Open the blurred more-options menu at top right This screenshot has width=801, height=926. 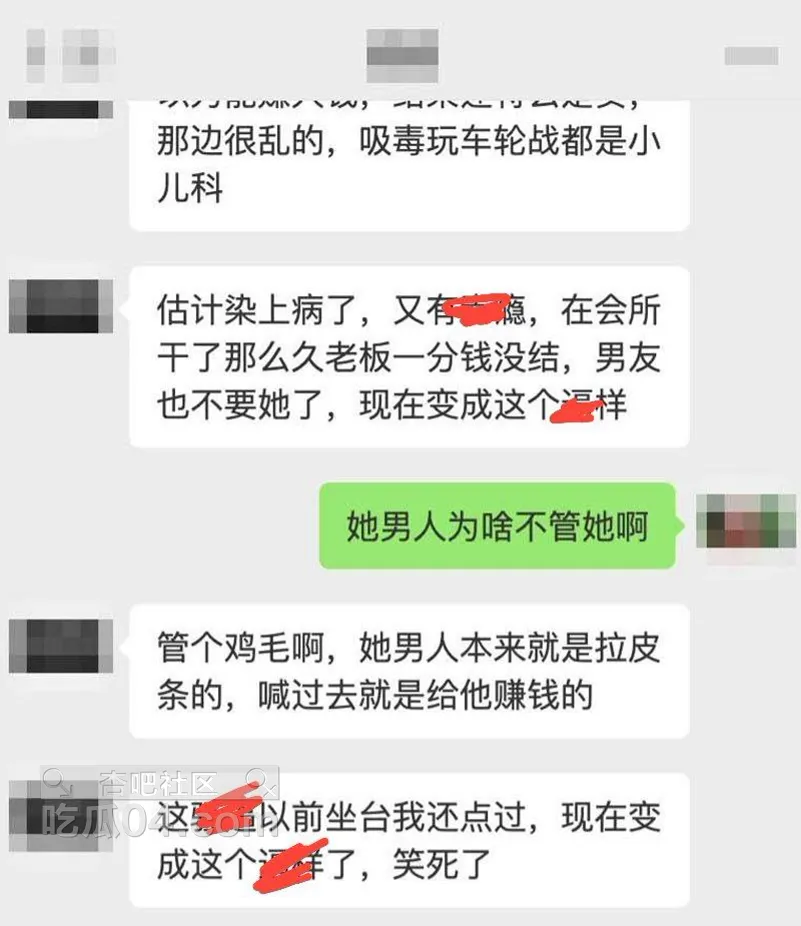751,56
